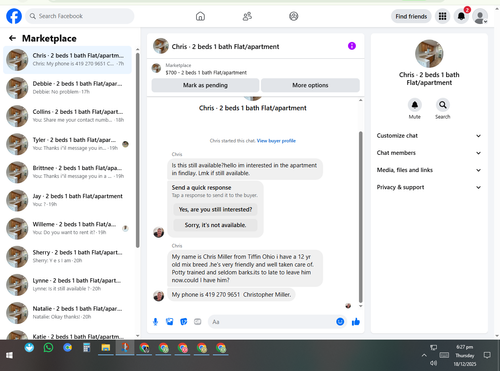Open Sherry's conversation in the list

(68, 257)
